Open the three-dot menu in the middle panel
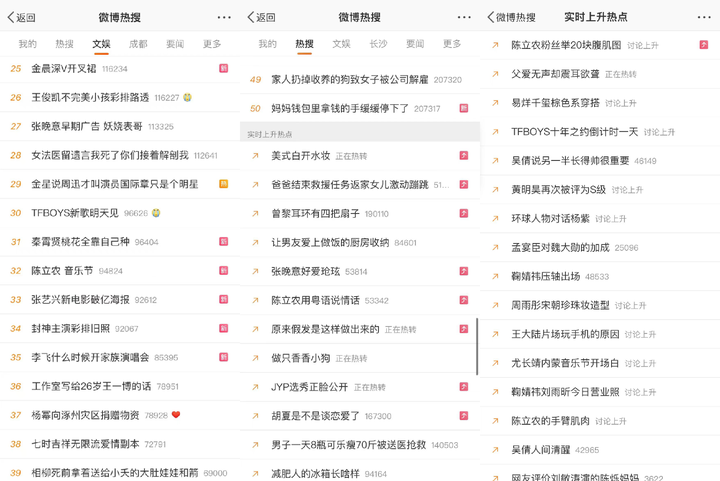This screenshot has width=720, height=481. tap(464, 17)
